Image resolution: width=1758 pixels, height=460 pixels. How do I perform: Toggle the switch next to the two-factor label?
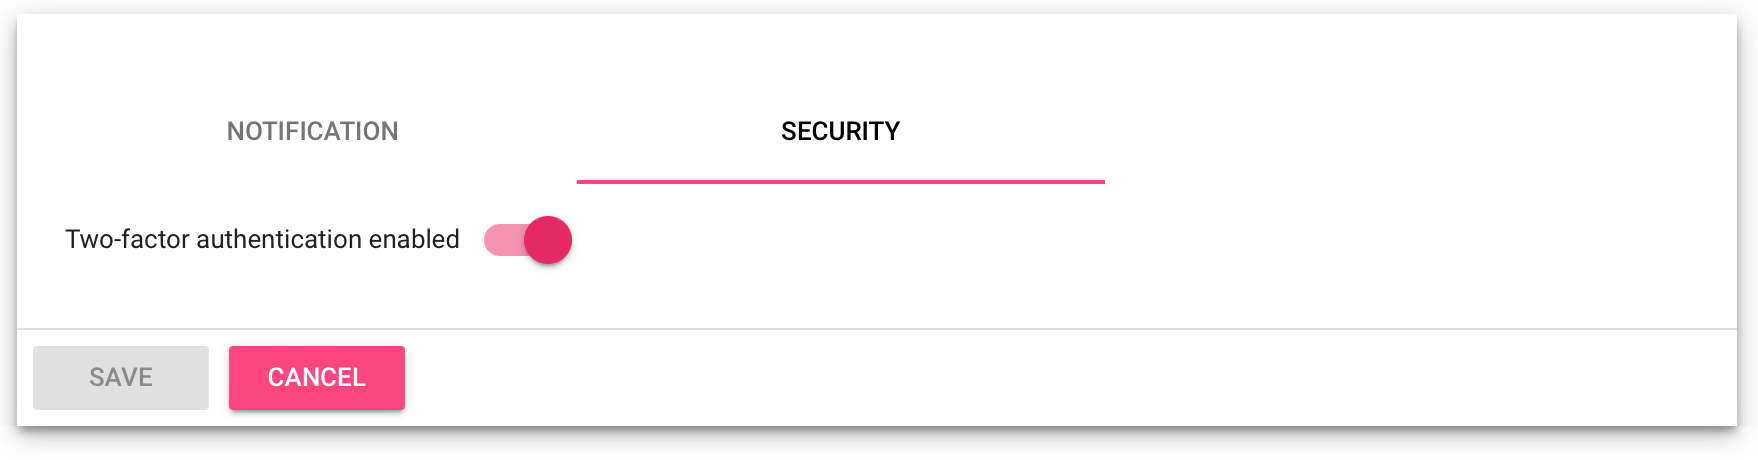(527, 240)
